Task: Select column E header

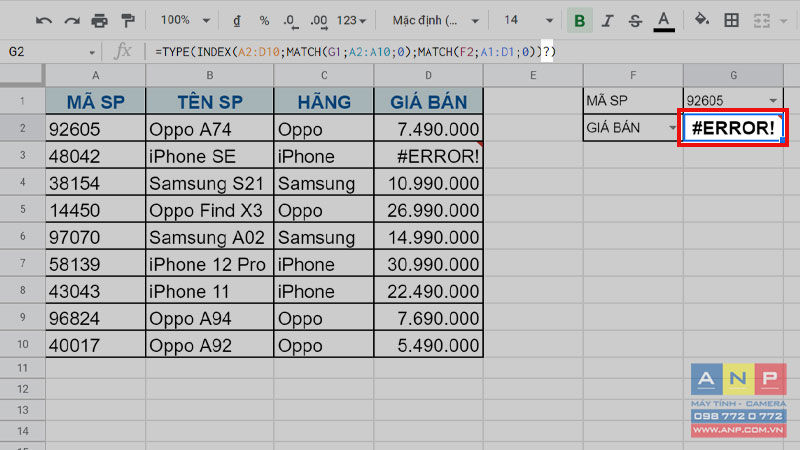Action: coord(533,76)
